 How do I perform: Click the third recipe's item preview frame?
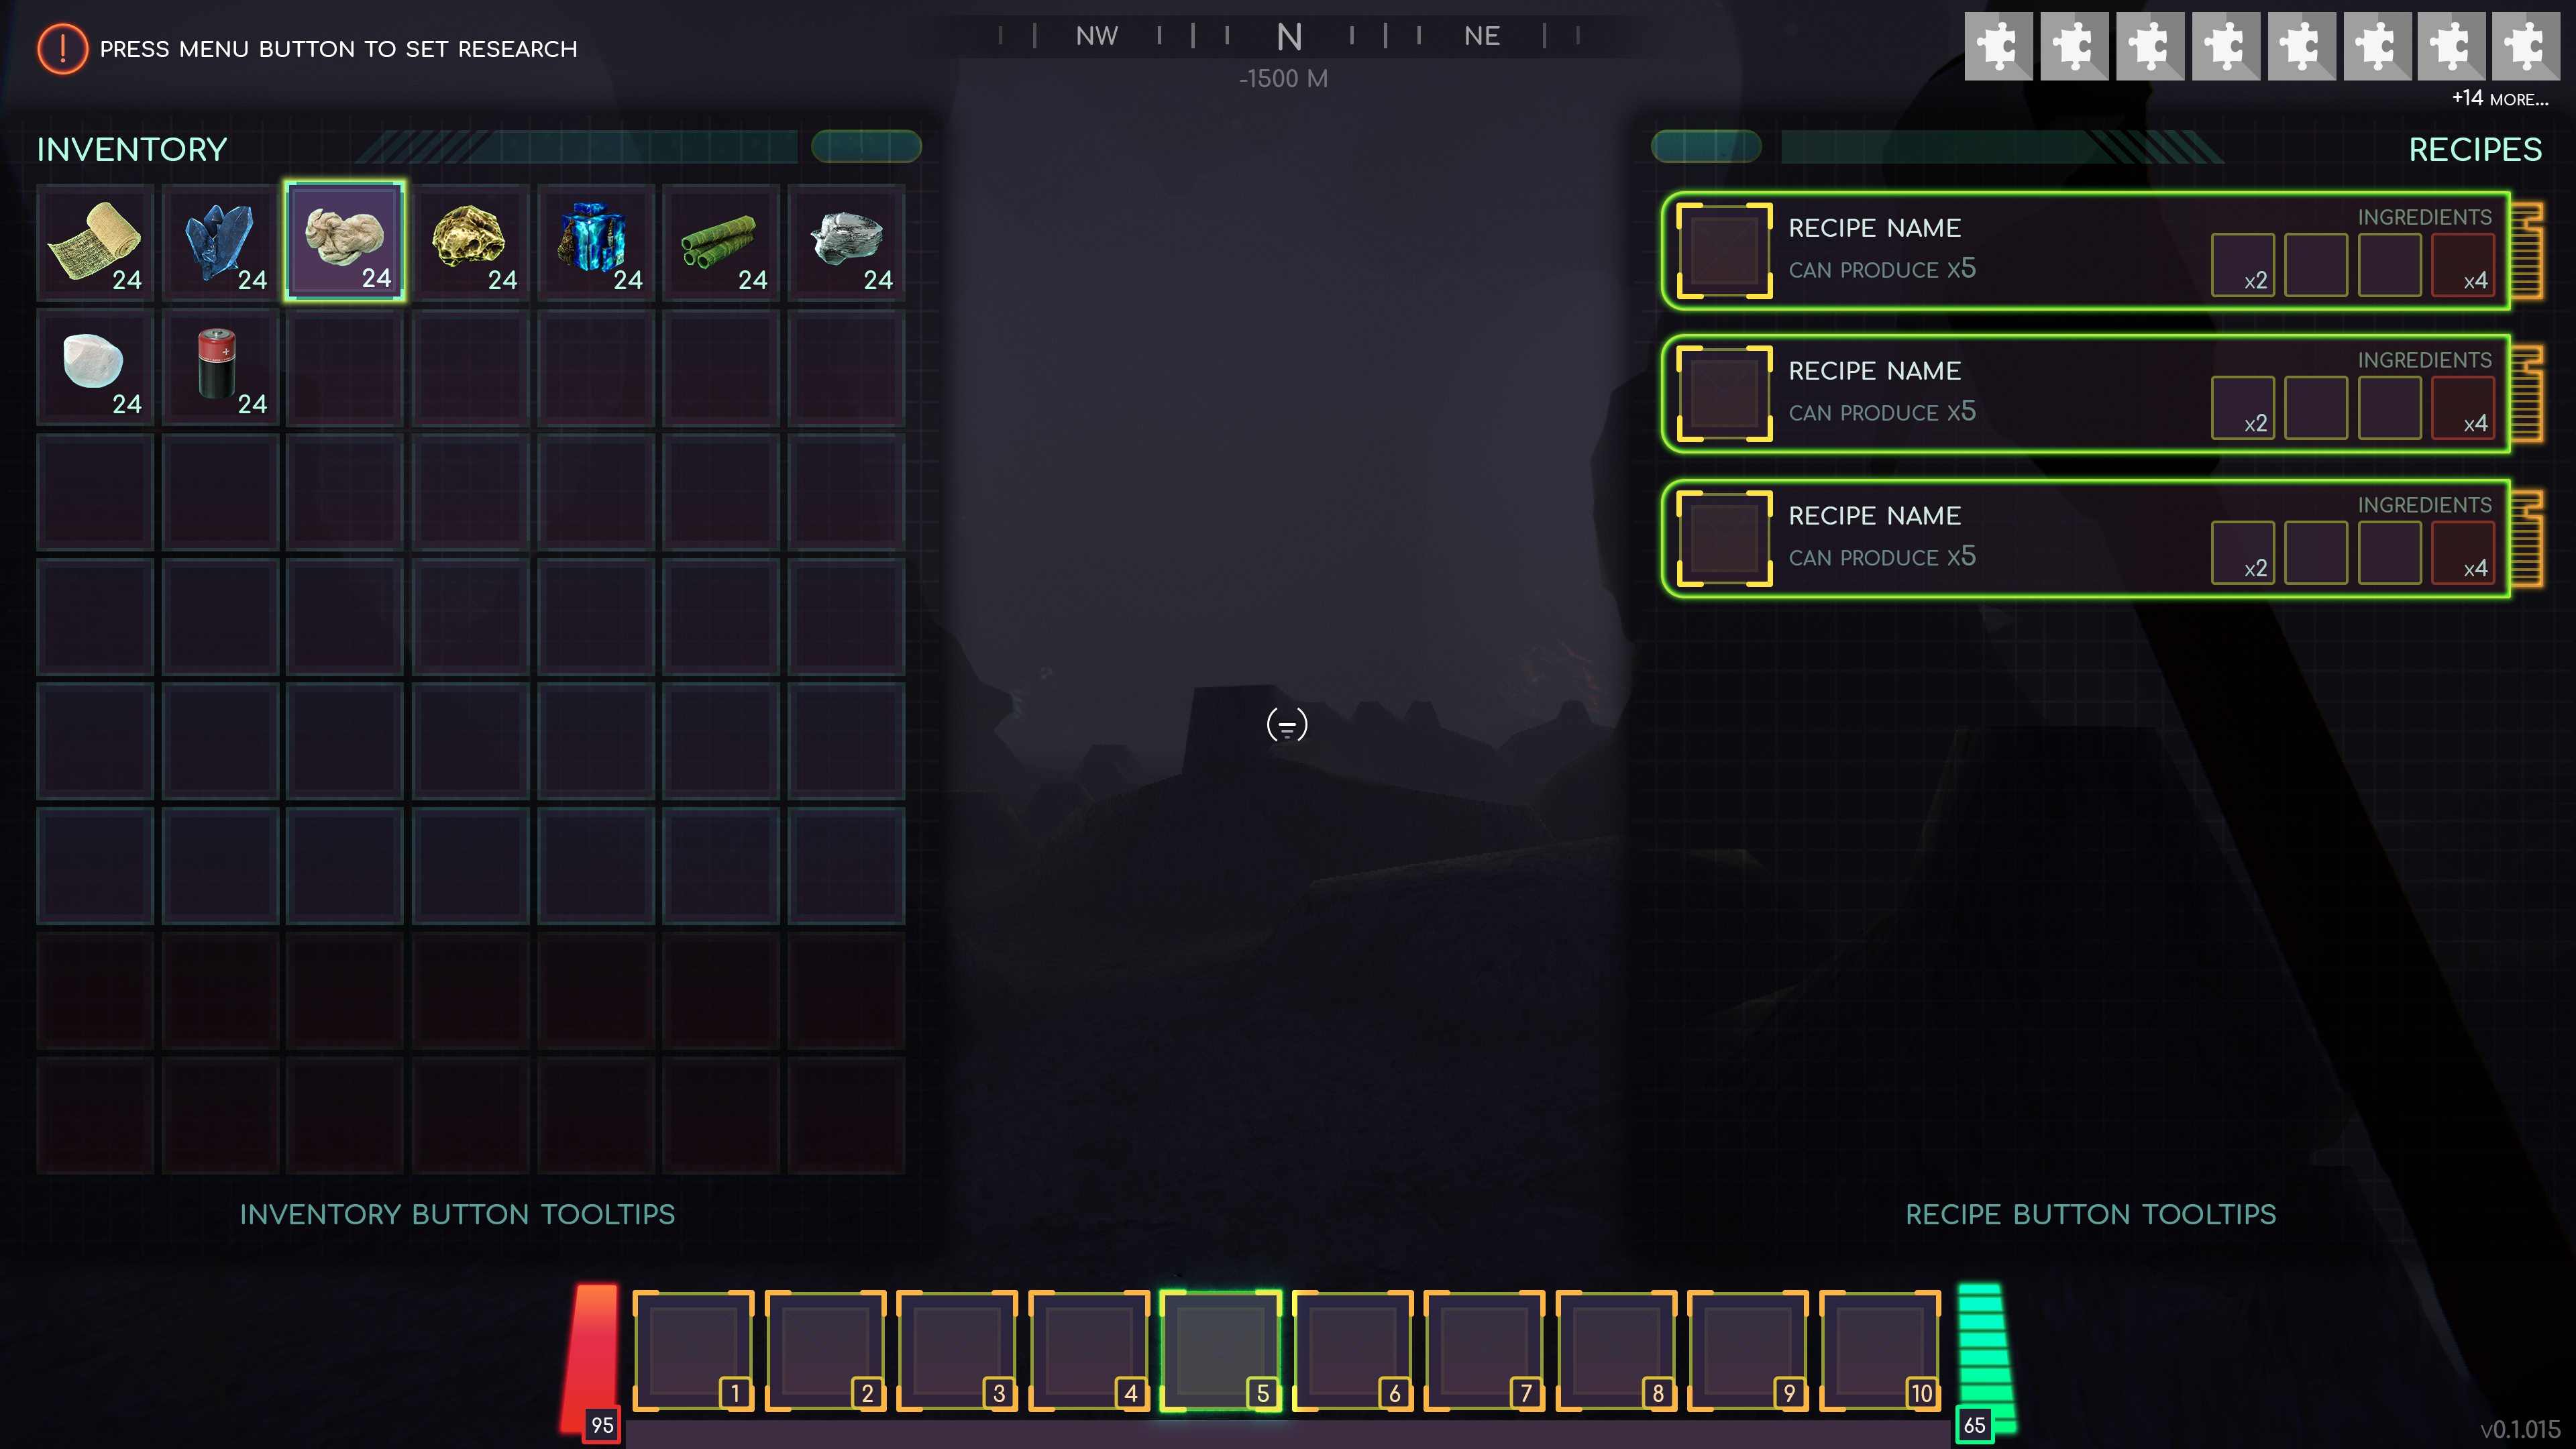(1724, 539)
